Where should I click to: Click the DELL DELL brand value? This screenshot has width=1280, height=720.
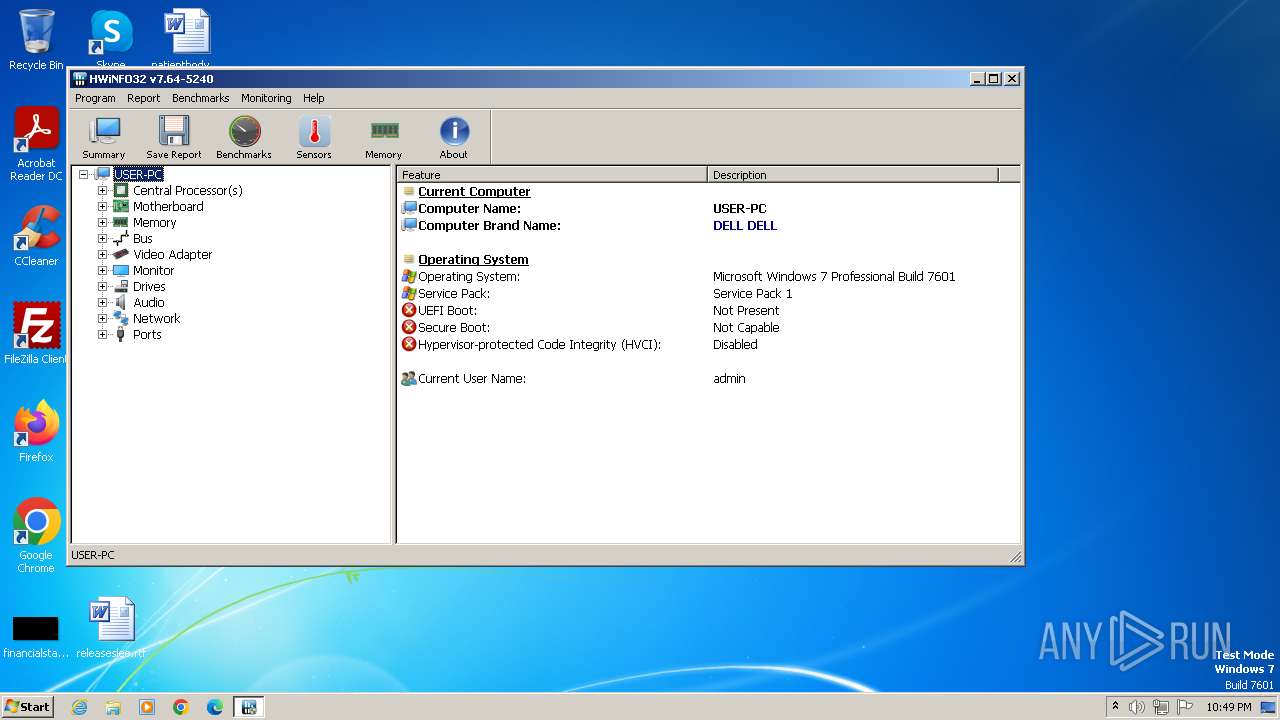point(745,225)
